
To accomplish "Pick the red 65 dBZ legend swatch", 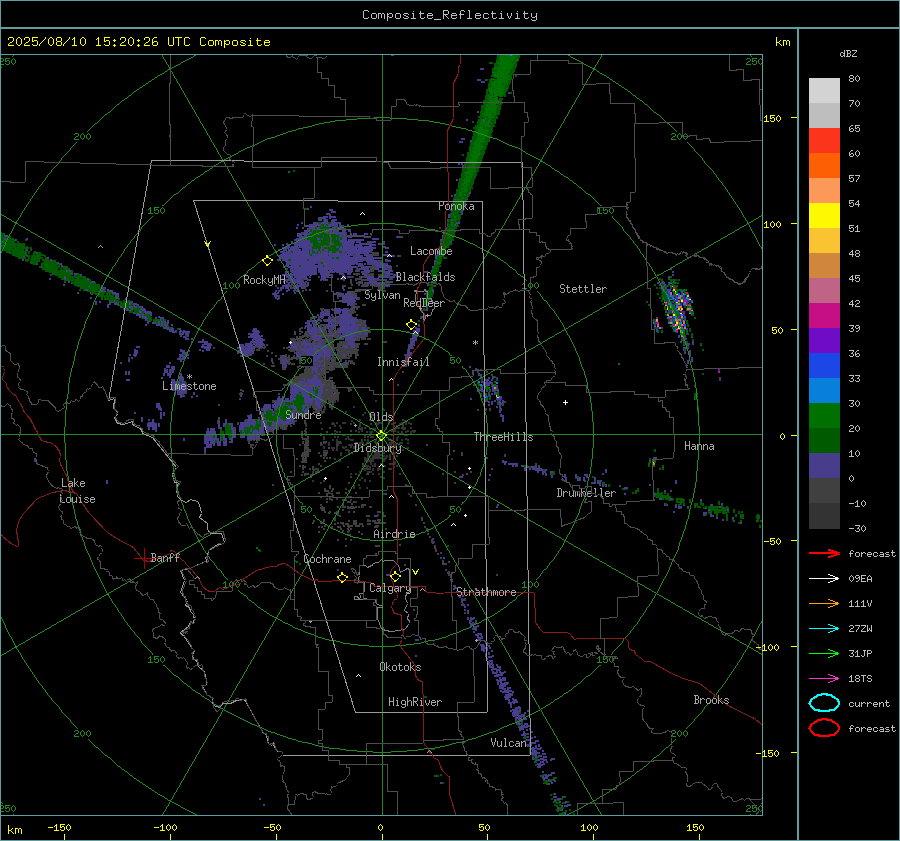I will [x=824, y=141].
